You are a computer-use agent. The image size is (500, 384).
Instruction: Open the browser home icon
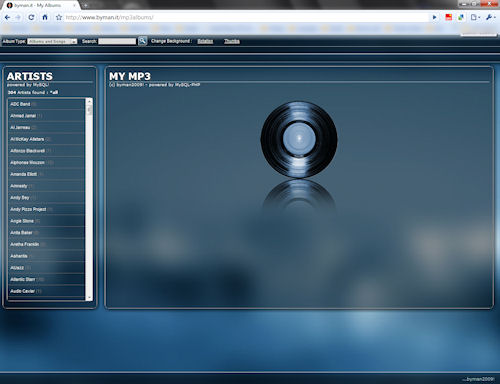coord(45,17)
